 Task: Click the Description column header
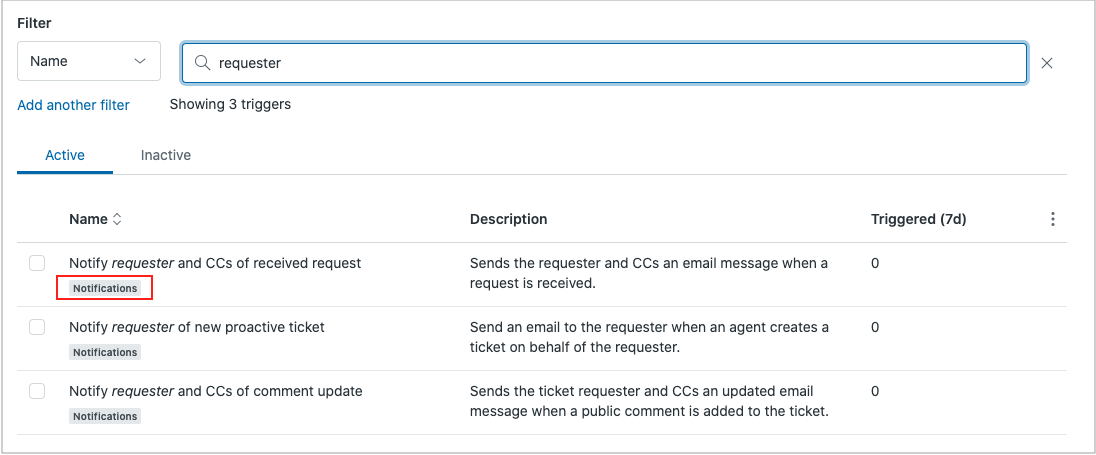tap(508, 219)
